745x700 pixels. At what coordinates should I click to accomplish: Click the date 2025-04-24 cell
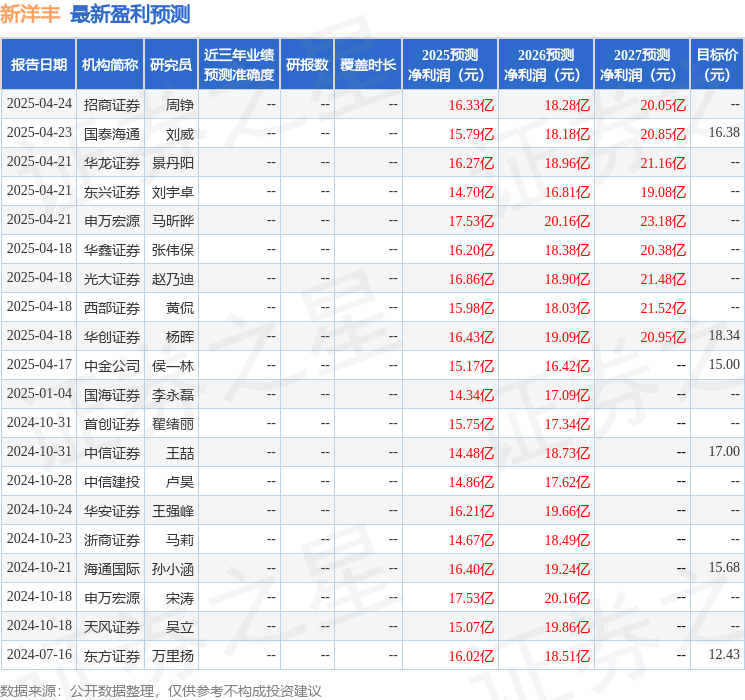[39, 104]
